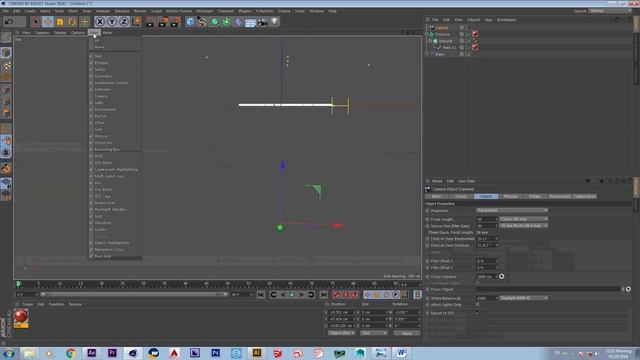Select the Camera object in Object Manager
The image size is (640, 360).
[442, 28]
